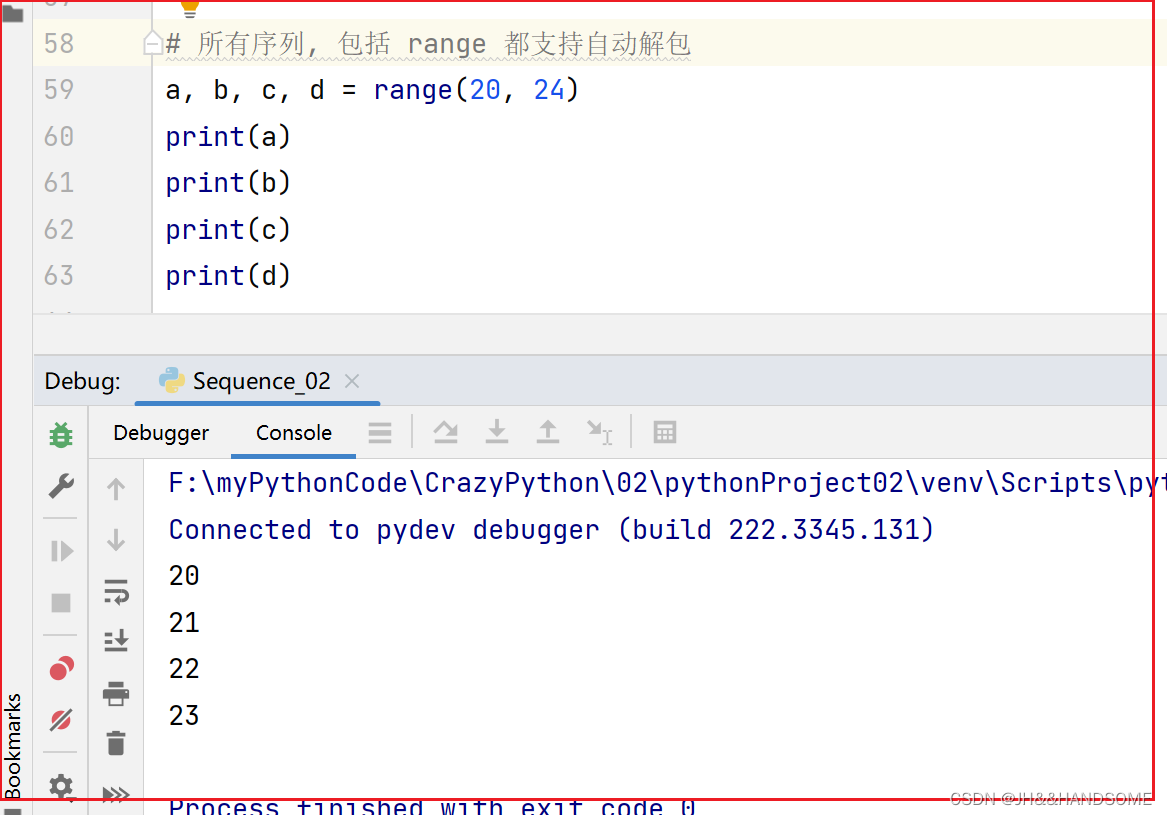Click the Step Into down-arrow icon
This screenshot has width=1167, height=815.
tap(496, 432)
